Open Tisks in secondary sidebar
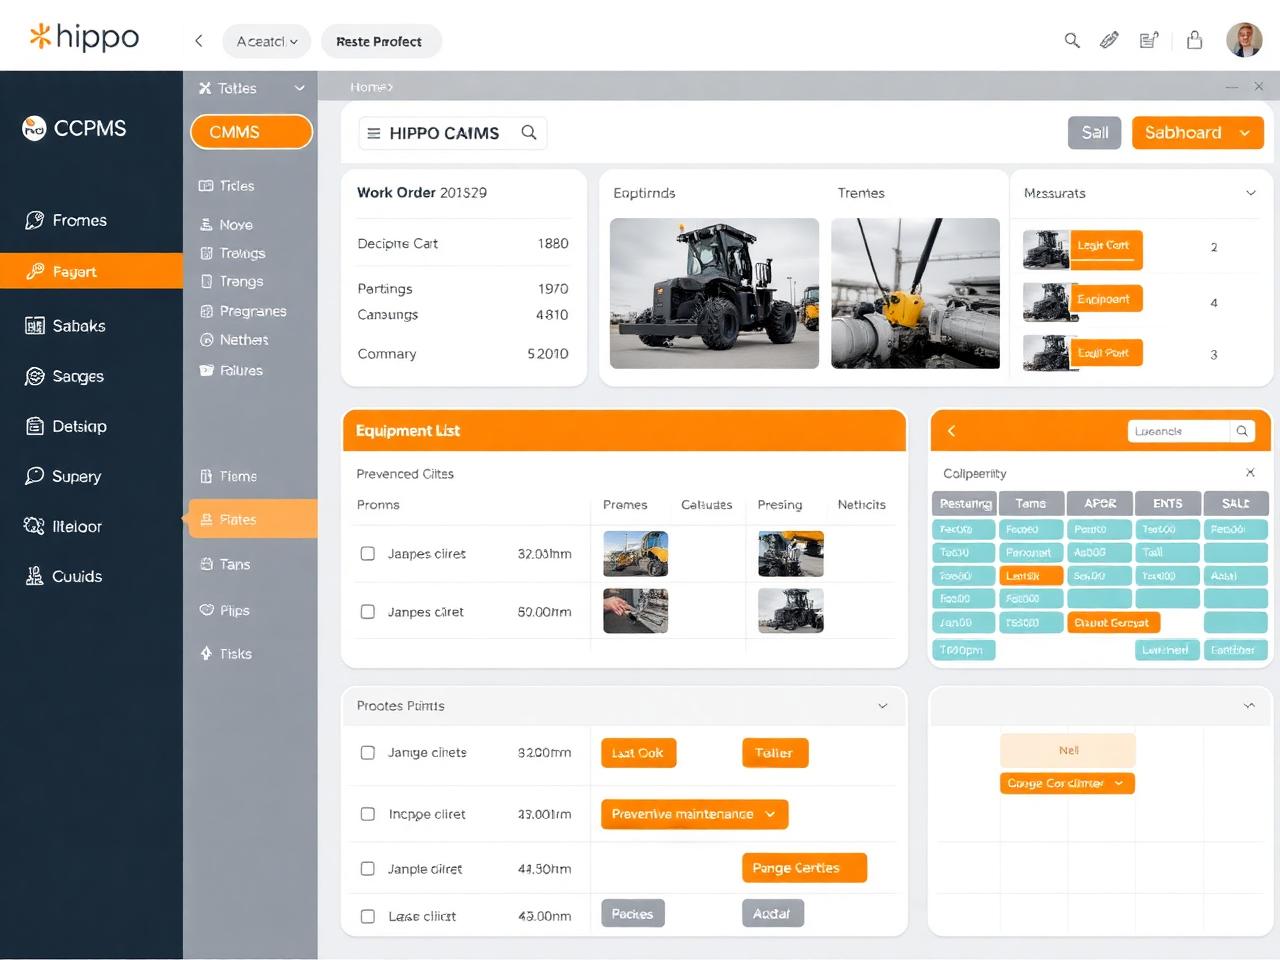Screen dimensions: 1280x960 point(226,653)
